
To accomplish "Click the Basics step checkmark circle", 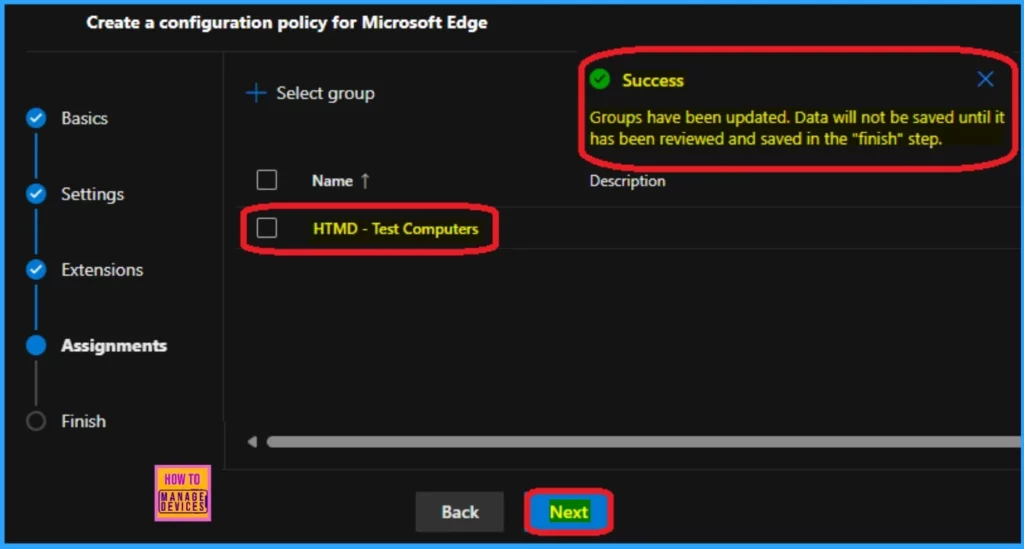I will [x=36, y=118].
